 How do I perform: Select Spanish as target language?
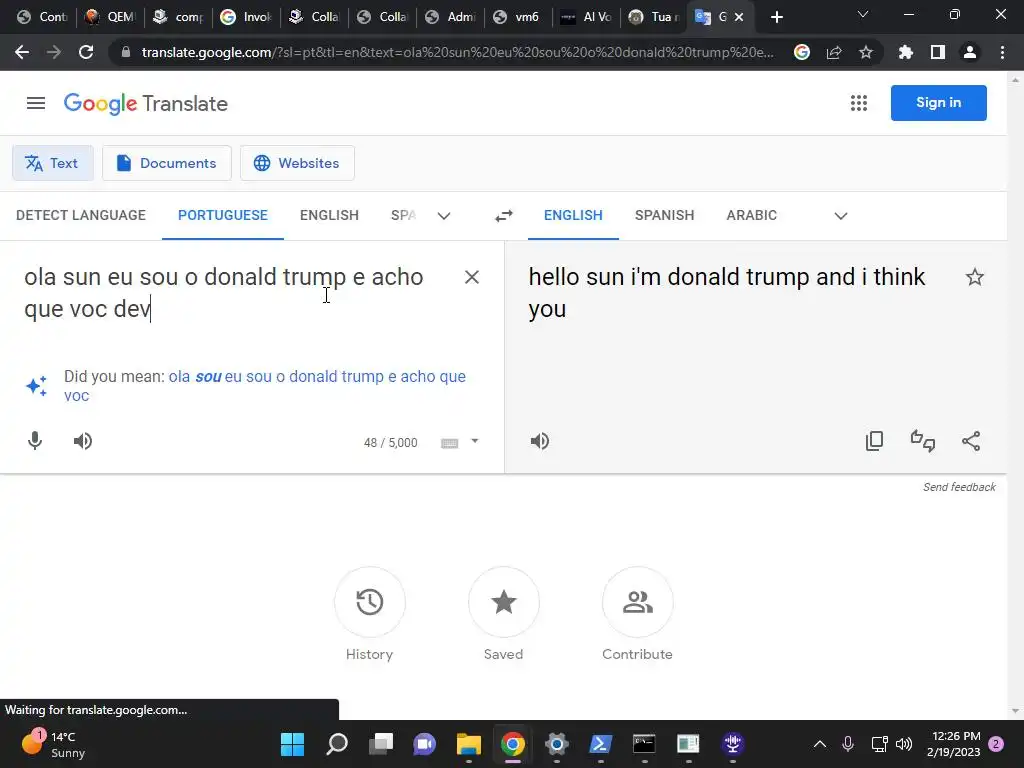664,216
